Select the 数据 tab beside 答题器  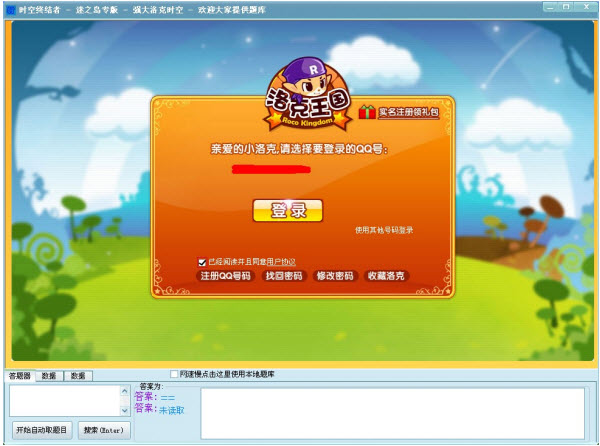pyautogui.click(x=49, y=376)
